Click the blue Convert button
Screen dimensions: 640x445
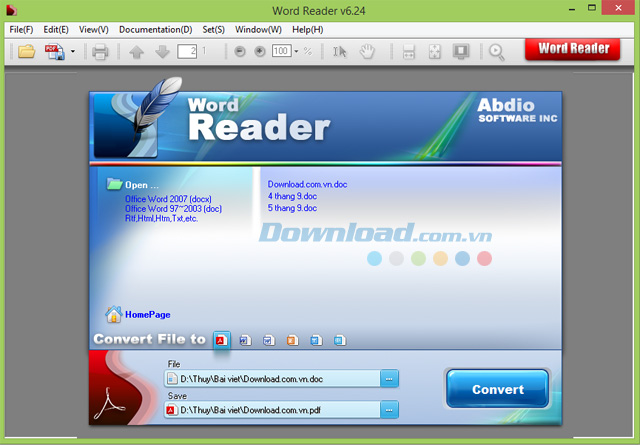pos(498,389)
